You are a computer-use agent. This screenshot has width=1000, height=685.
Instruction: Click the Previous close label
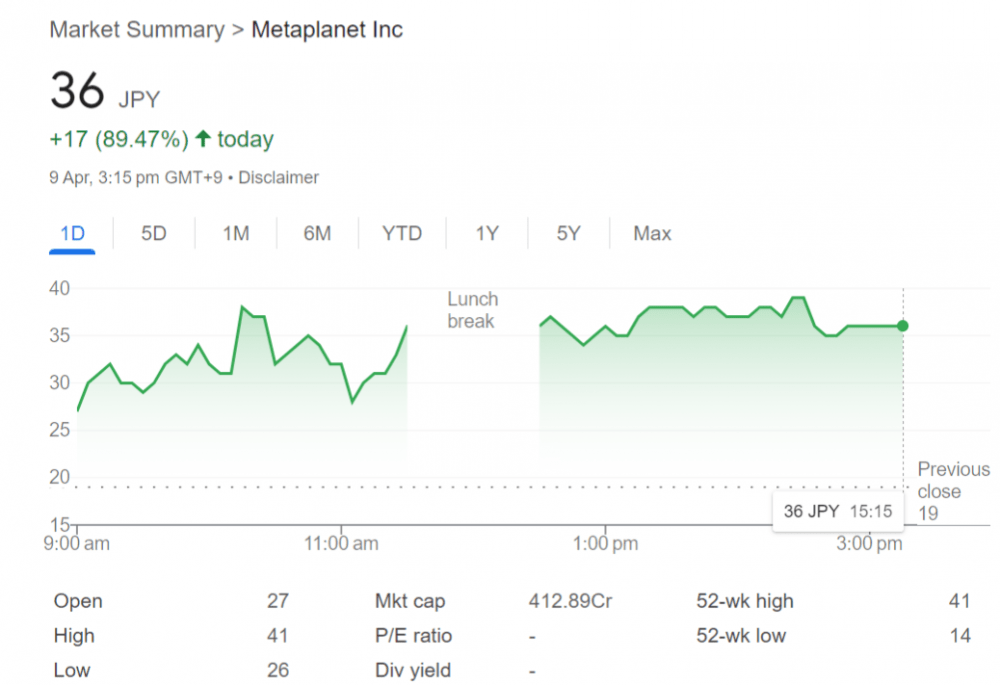(953, 480)
